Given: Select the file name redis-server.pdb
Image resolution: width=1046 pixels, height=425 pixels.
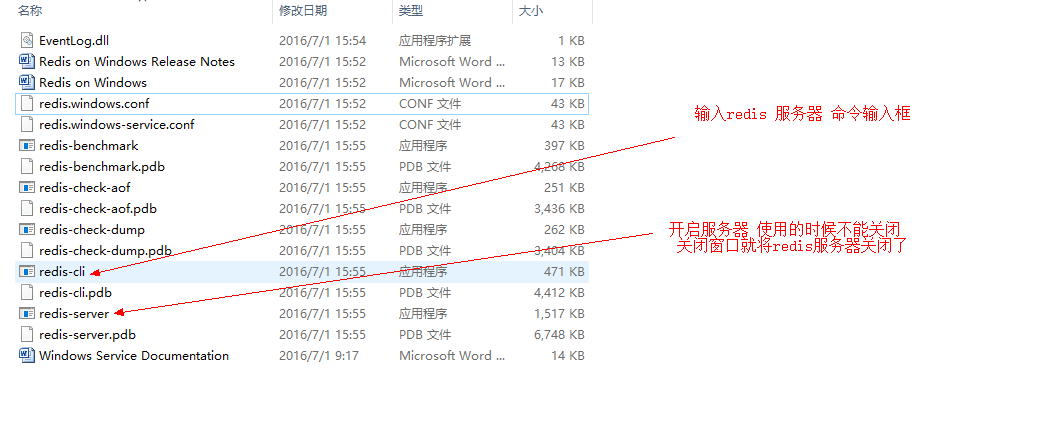Looking at the screenshot, I should pos(87,334).
